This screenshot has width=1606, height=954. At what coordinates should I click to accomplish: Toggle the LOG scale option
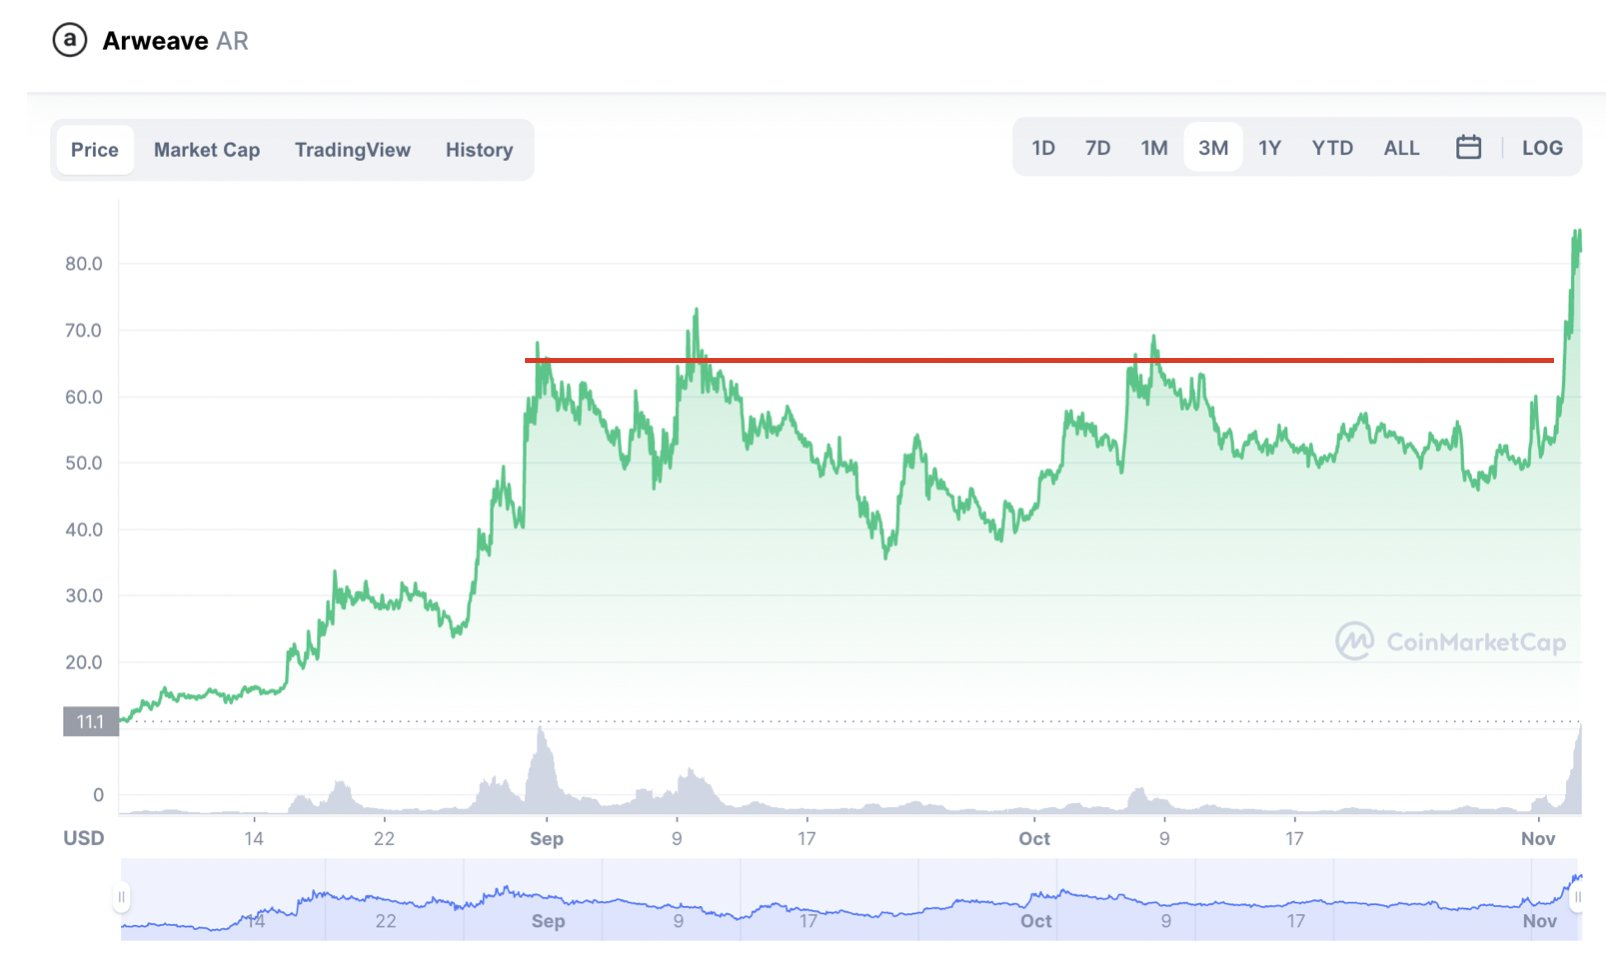(1542, 148)
